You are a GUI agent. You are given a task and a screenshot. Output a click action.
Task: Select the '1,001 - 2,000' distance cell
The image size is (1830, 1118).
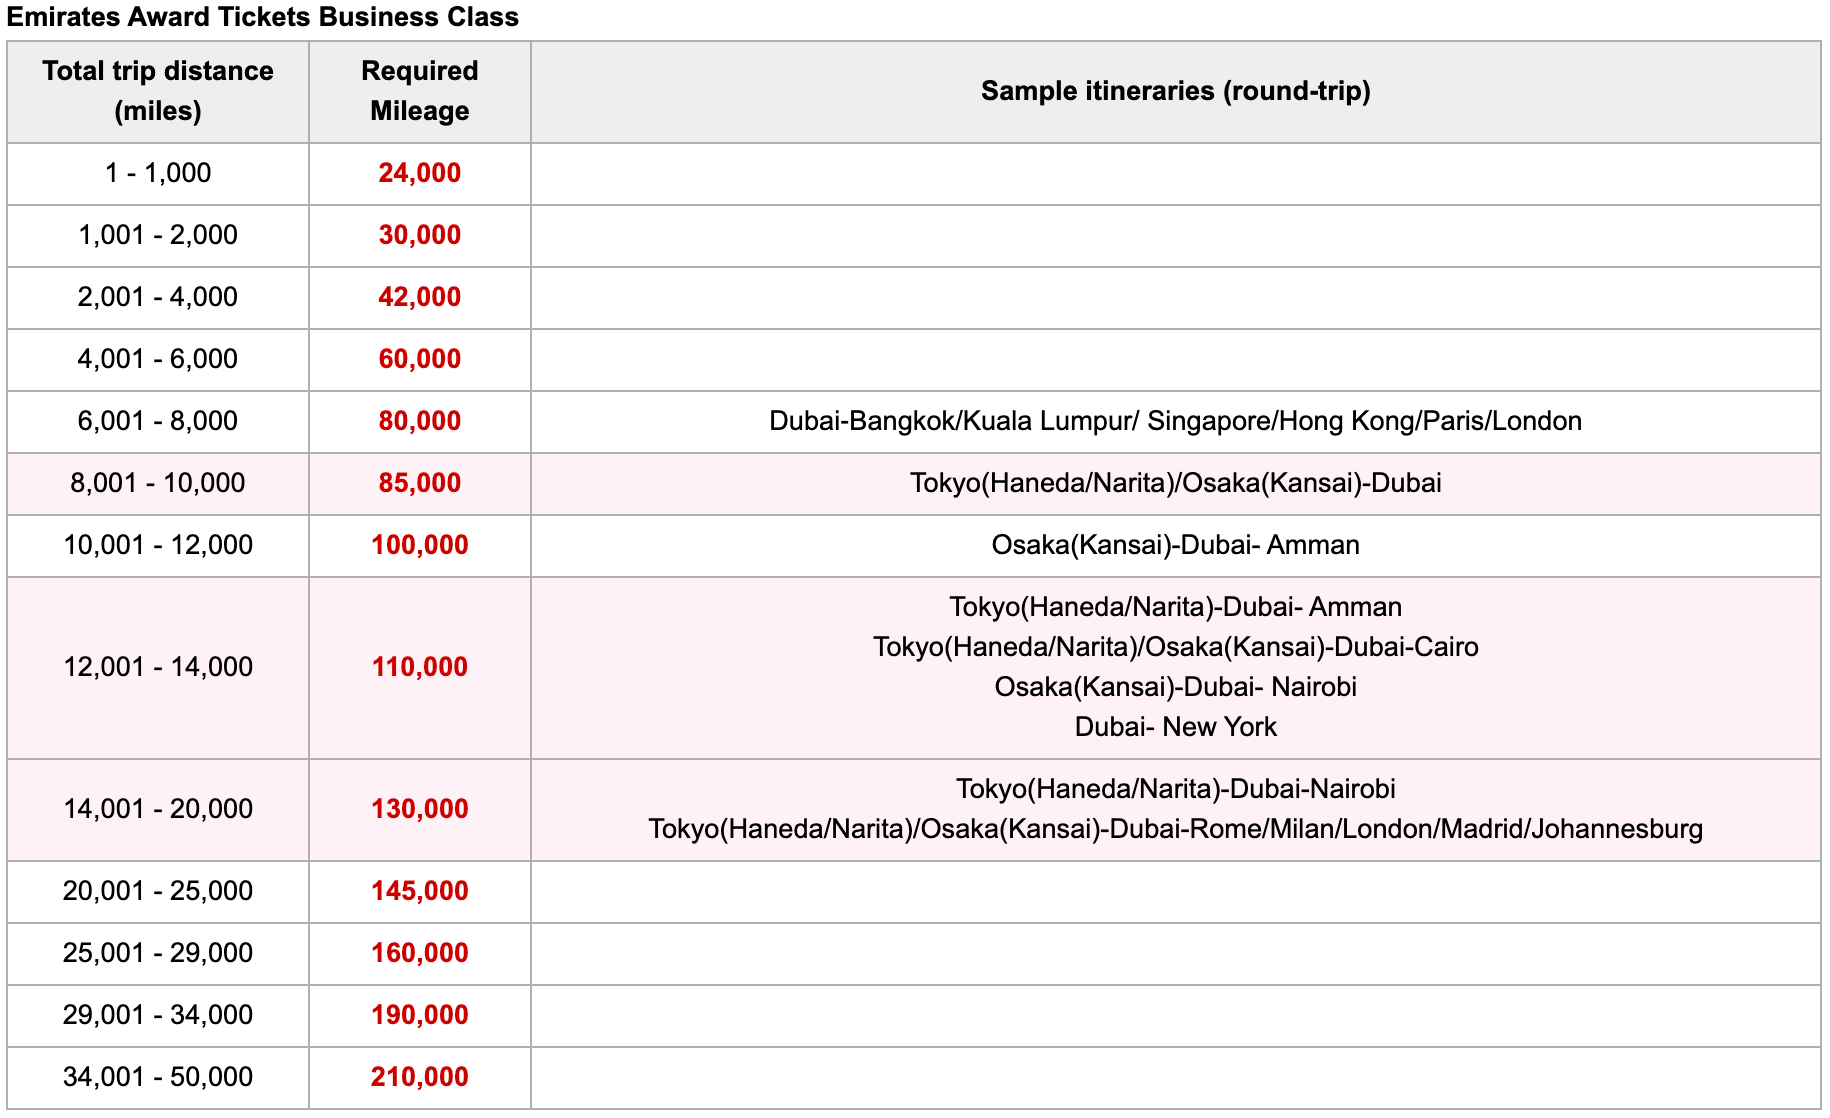coord(158,235)
